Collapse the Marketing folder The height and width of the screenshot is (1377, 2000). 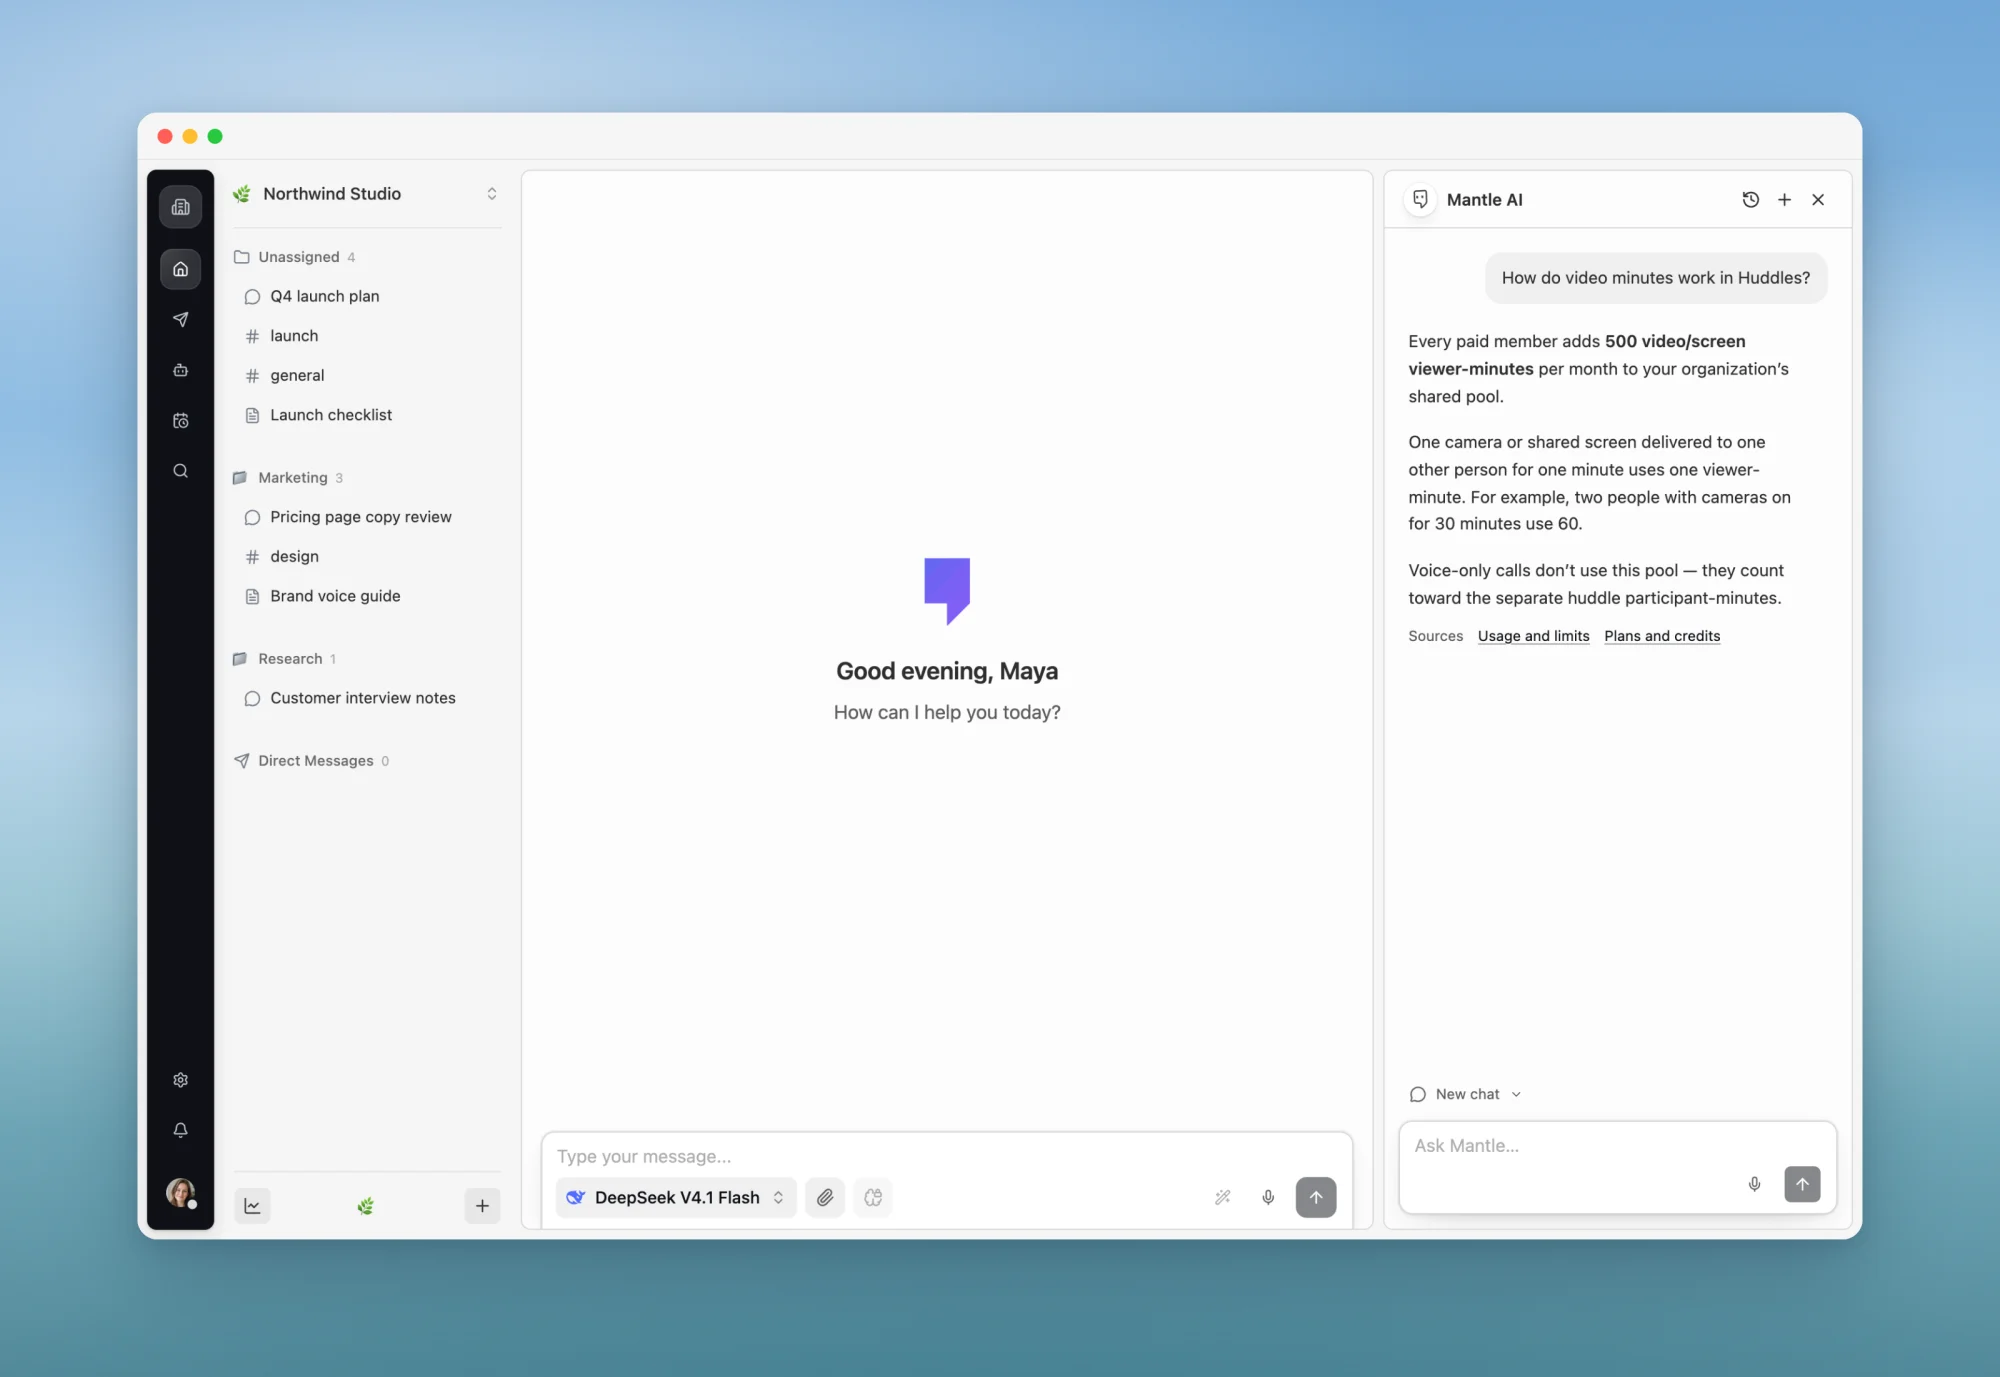[289, 478]
